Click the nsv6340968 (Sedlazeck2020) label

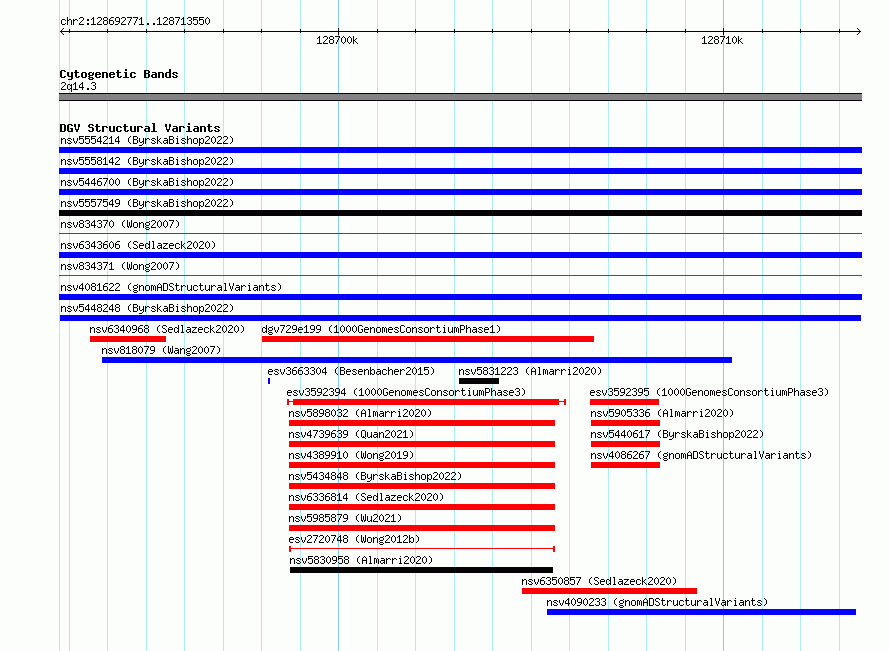[167, 329]
